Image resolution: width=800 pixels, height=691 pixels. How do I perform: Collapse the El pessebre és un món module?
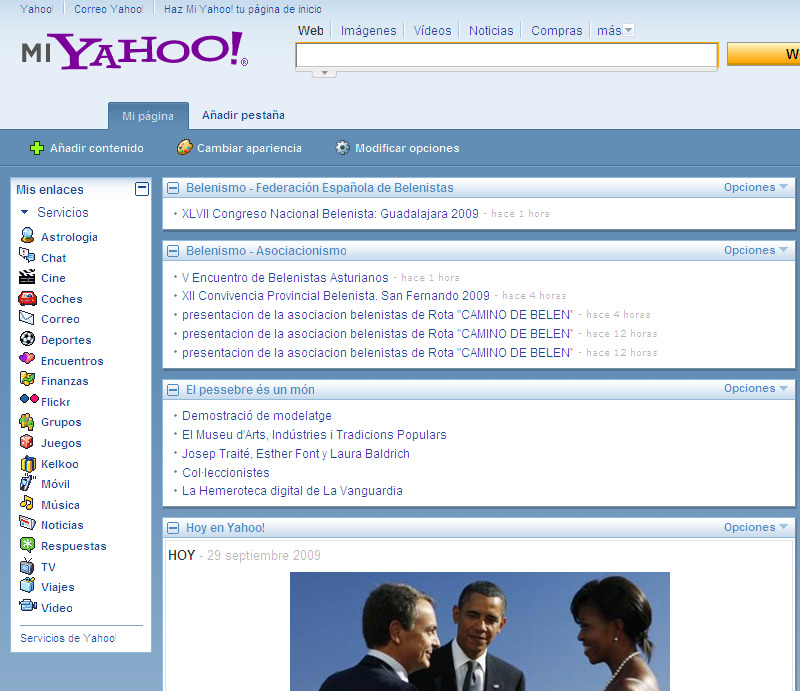(x=173, y=390)
